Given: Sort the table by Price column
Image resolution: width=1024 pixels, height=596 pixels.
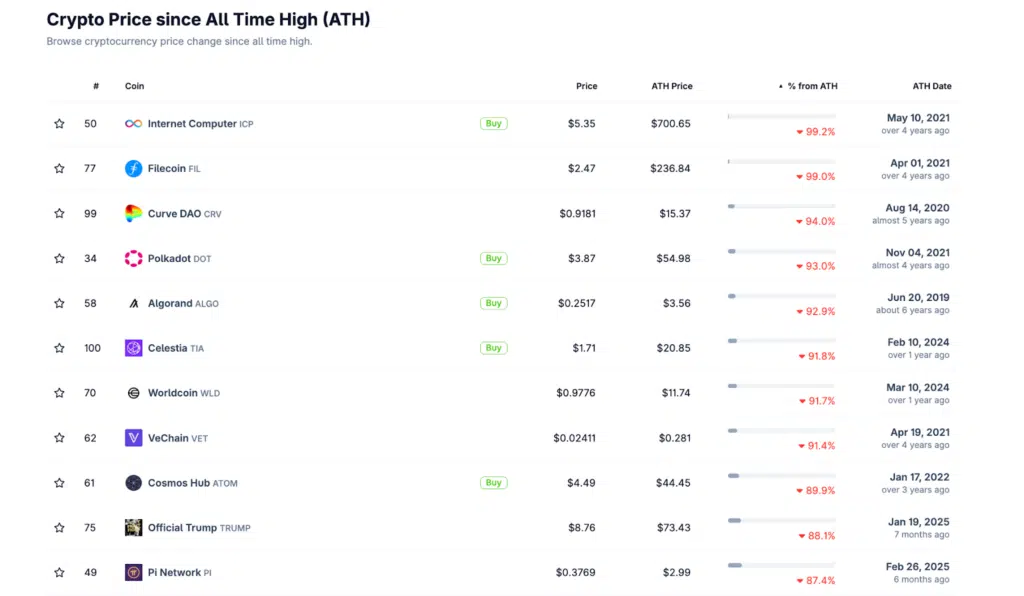Looking at the screenshot, I should click(586, 86).
